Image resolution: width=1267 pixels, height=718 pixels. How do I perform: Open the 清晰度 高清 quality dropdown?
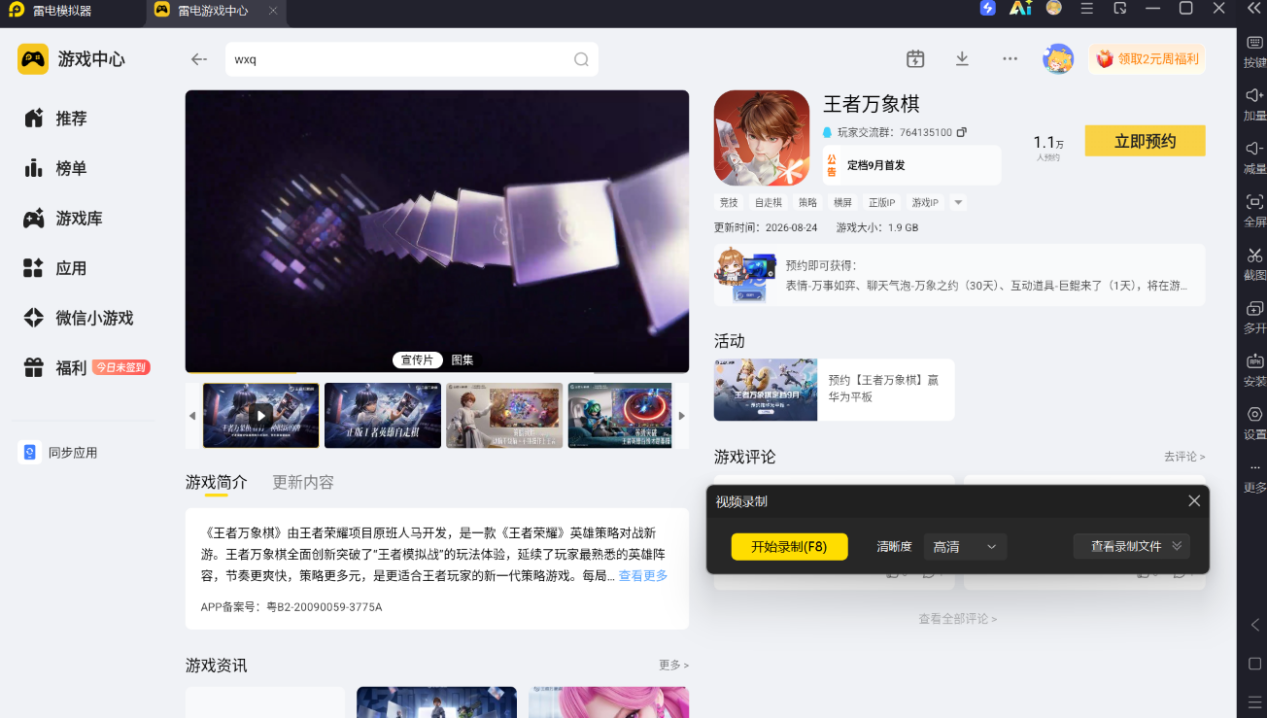coord(965,546)
